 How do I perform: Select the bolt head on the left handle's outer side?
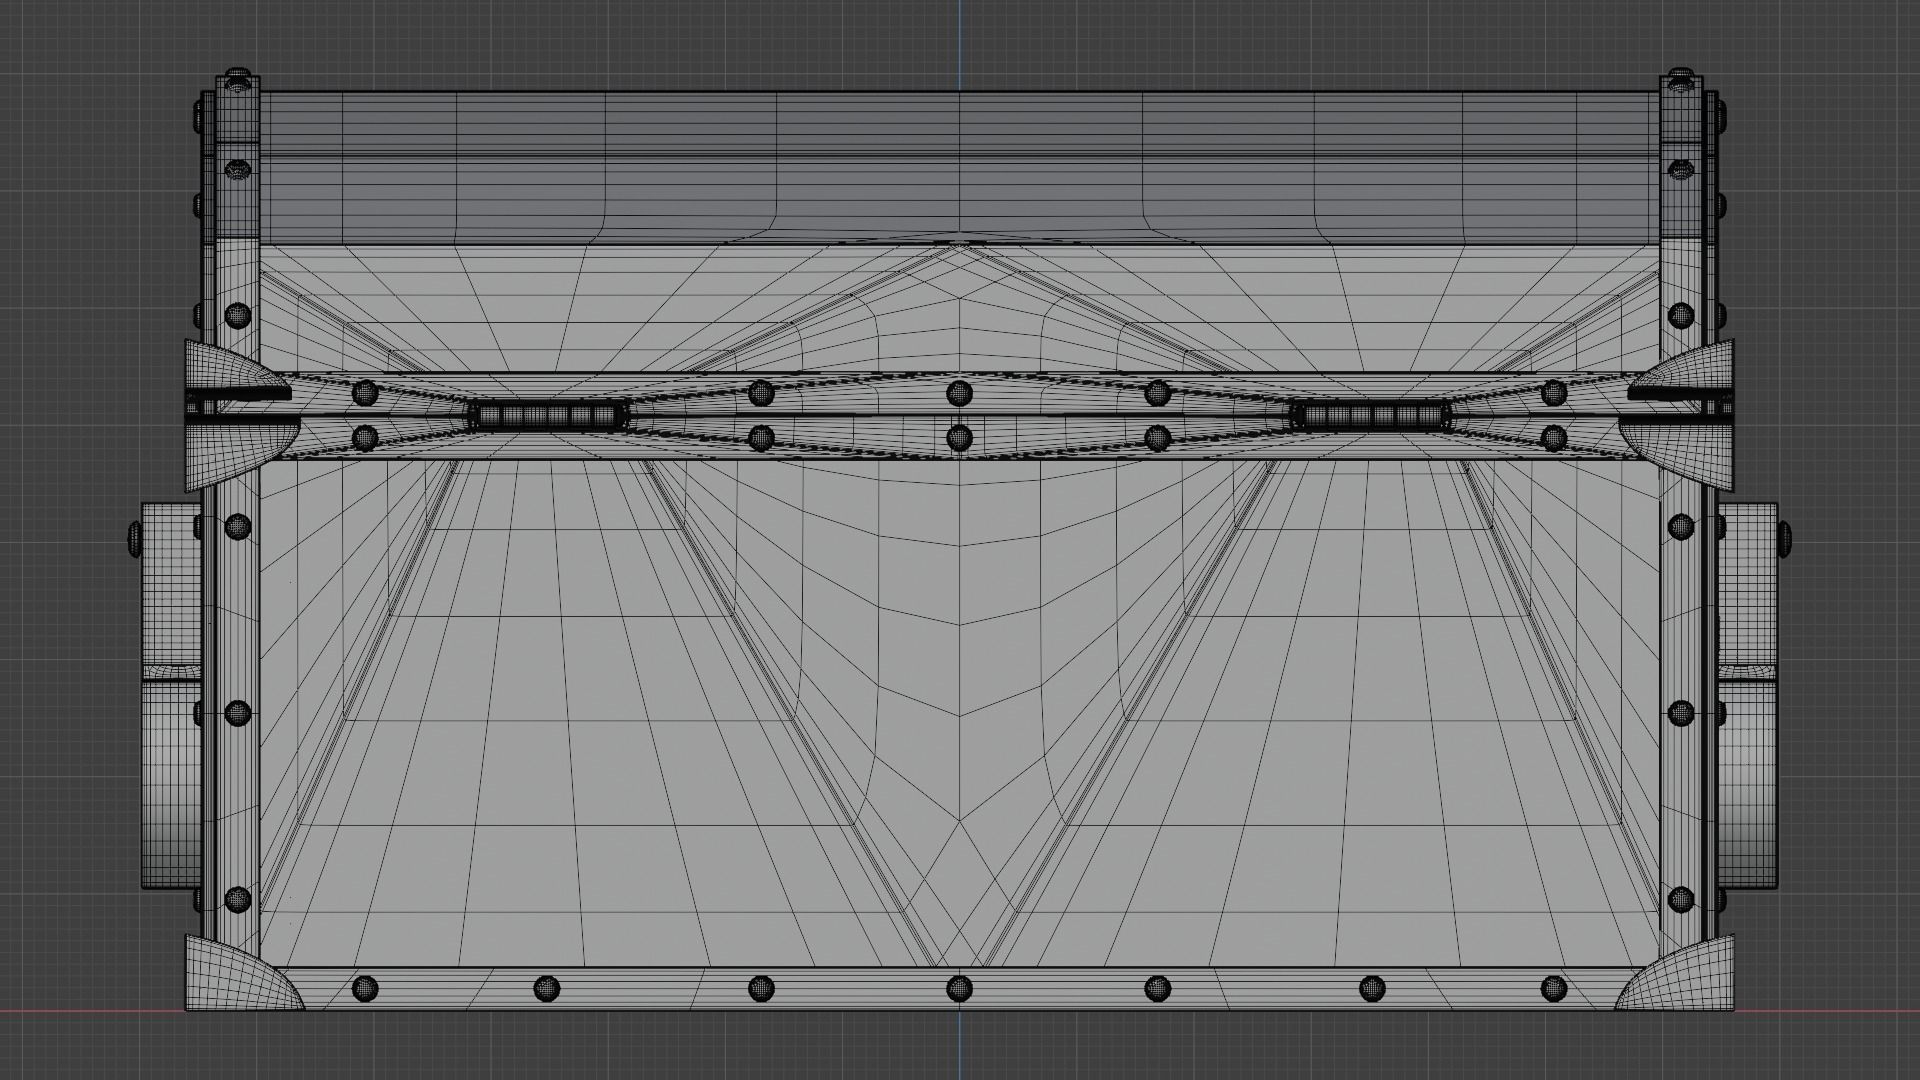[x=135, y=538]
